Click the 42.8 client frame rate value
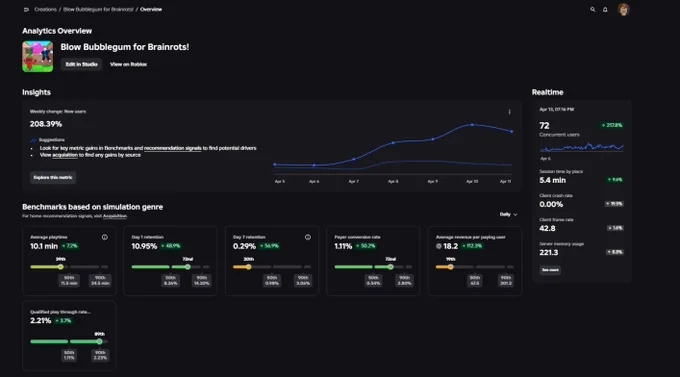The height and width of the screenshot is (377, 680). 547,228
